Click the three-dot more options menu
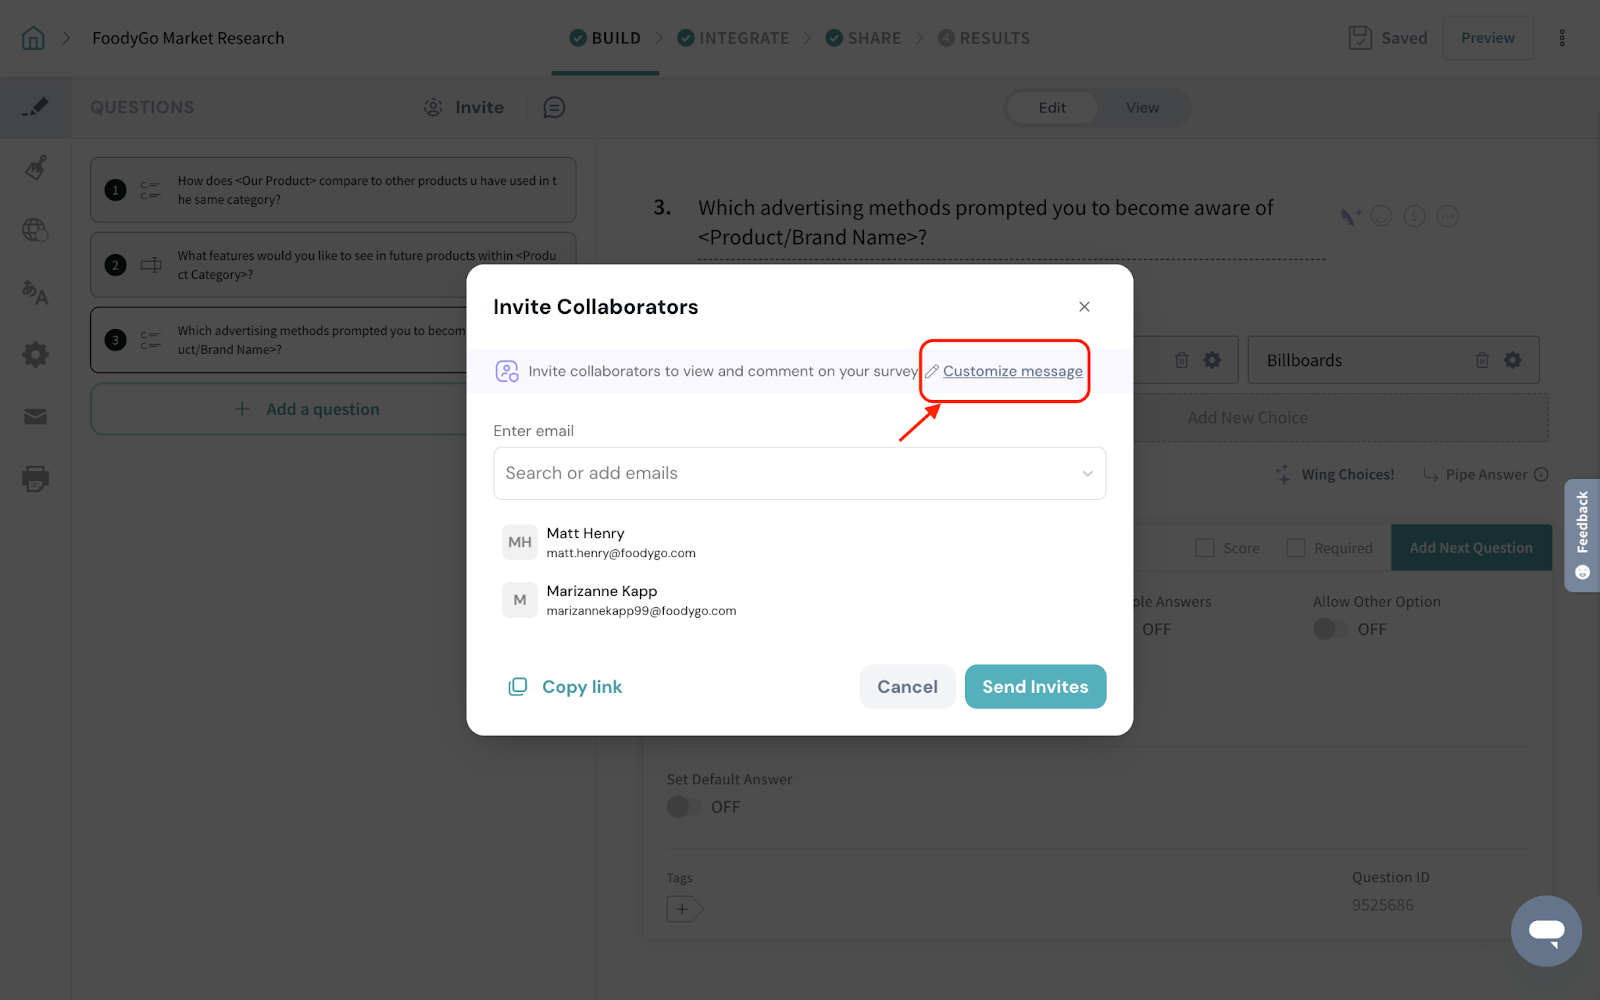Screen dimensions: 1600x1000 tap(1562, 38)
